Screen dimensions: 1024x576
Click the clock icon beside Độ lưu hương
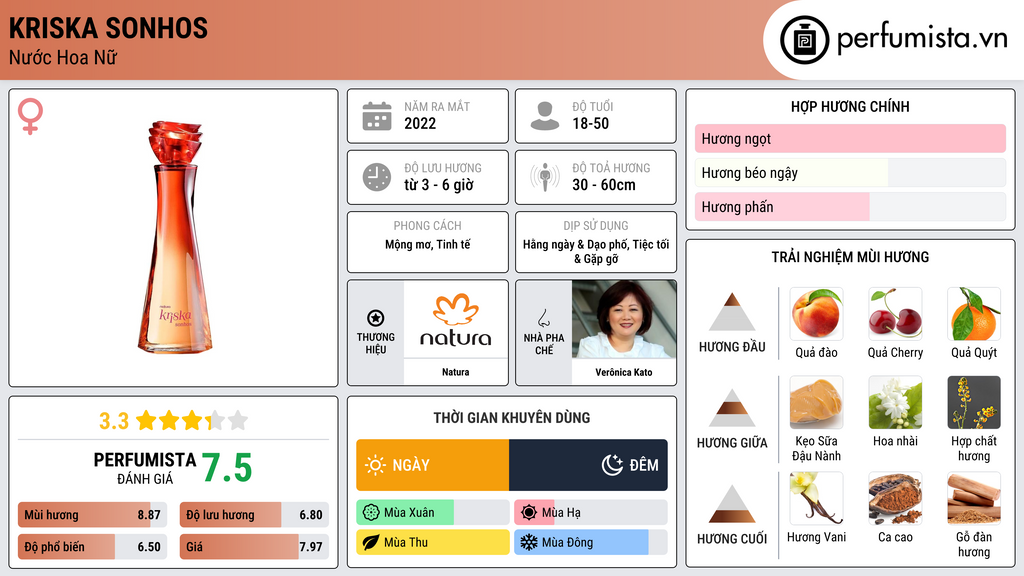[x=377, y=177]
